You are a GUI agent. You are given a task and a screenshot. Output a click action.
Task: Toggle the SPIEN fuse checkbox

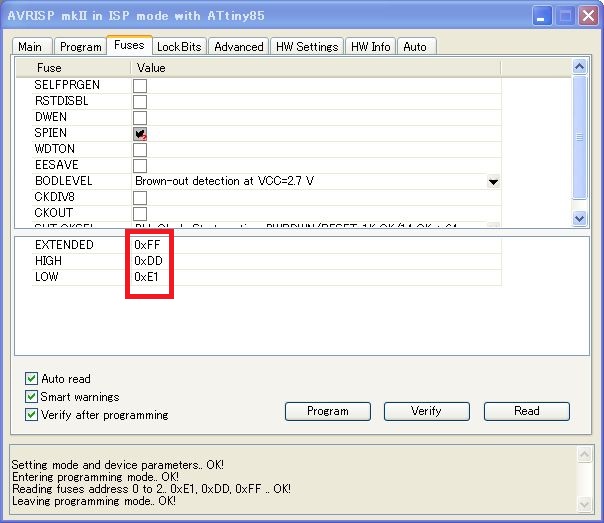click(140, 134)
